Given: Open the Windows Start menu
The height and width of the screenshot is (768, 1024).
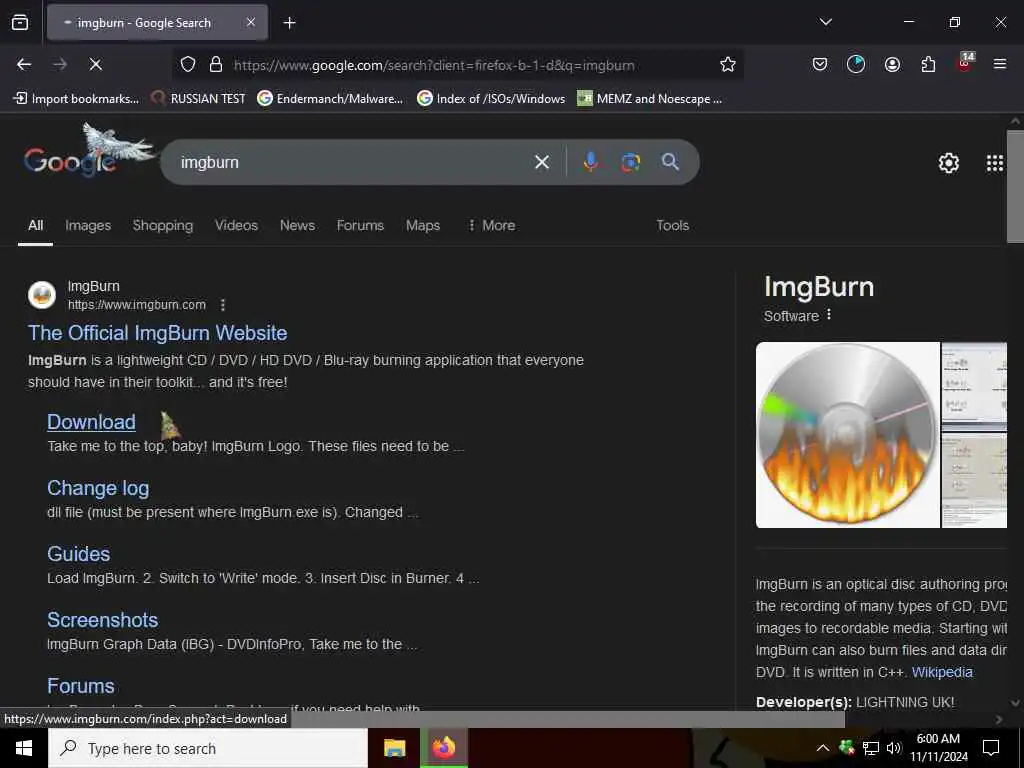Looking at the screenshot, I should [x=24, y=748].
